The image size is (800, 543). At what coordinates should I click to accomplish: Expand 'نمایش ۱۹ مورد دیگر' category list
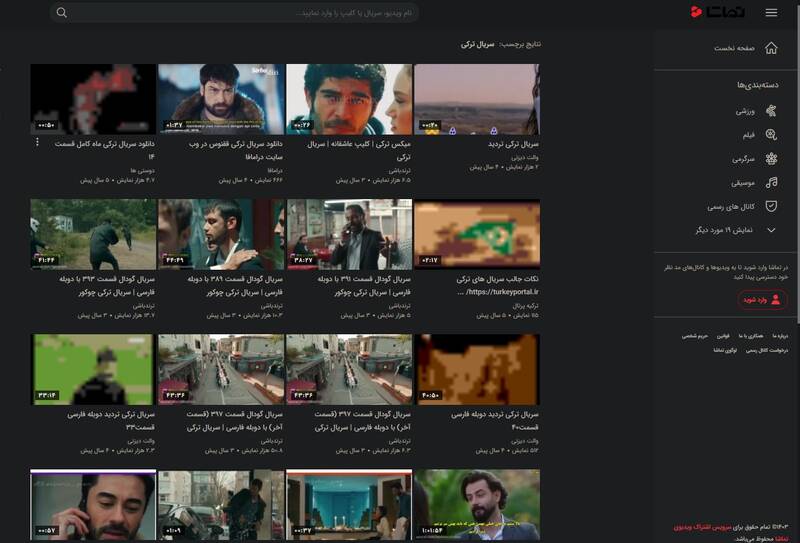pos(735,230)
